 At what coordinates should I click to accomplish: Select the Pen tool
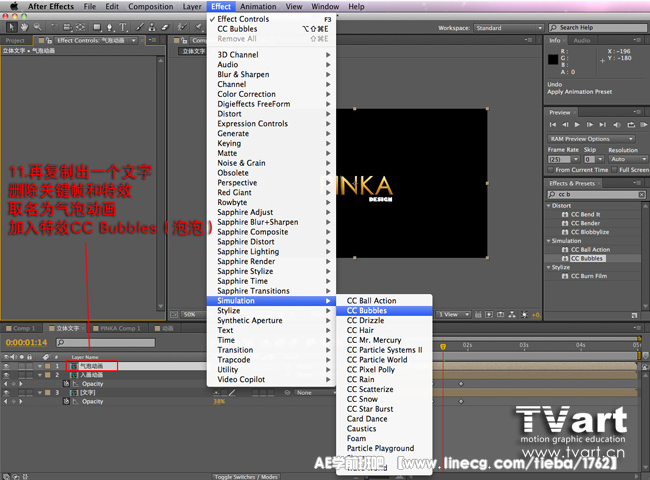coord(110,27)
